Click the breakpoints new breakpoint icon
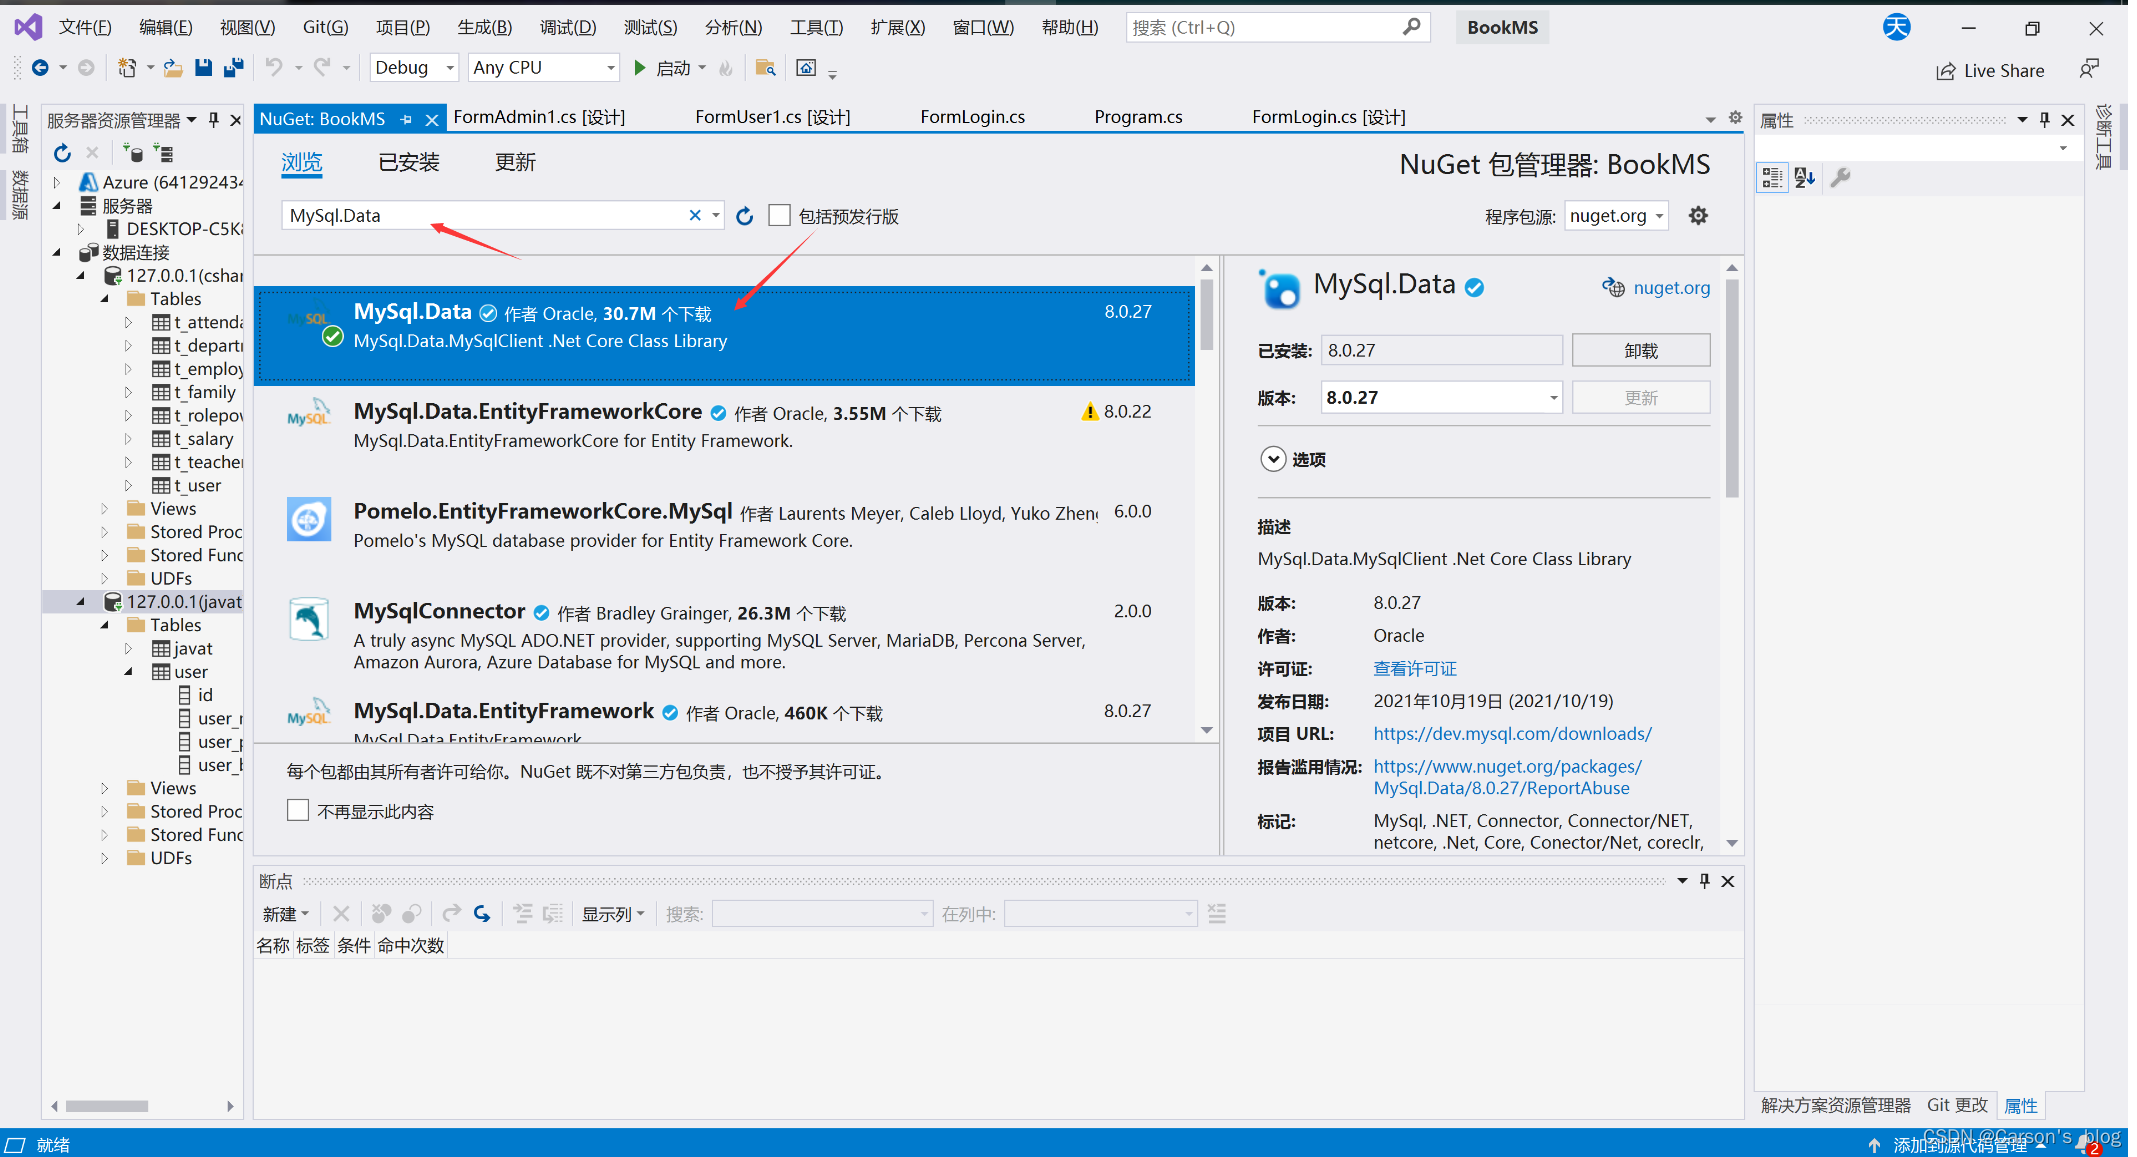Viewport: 2137px width, 1157px height. click(x=284, y=913)
